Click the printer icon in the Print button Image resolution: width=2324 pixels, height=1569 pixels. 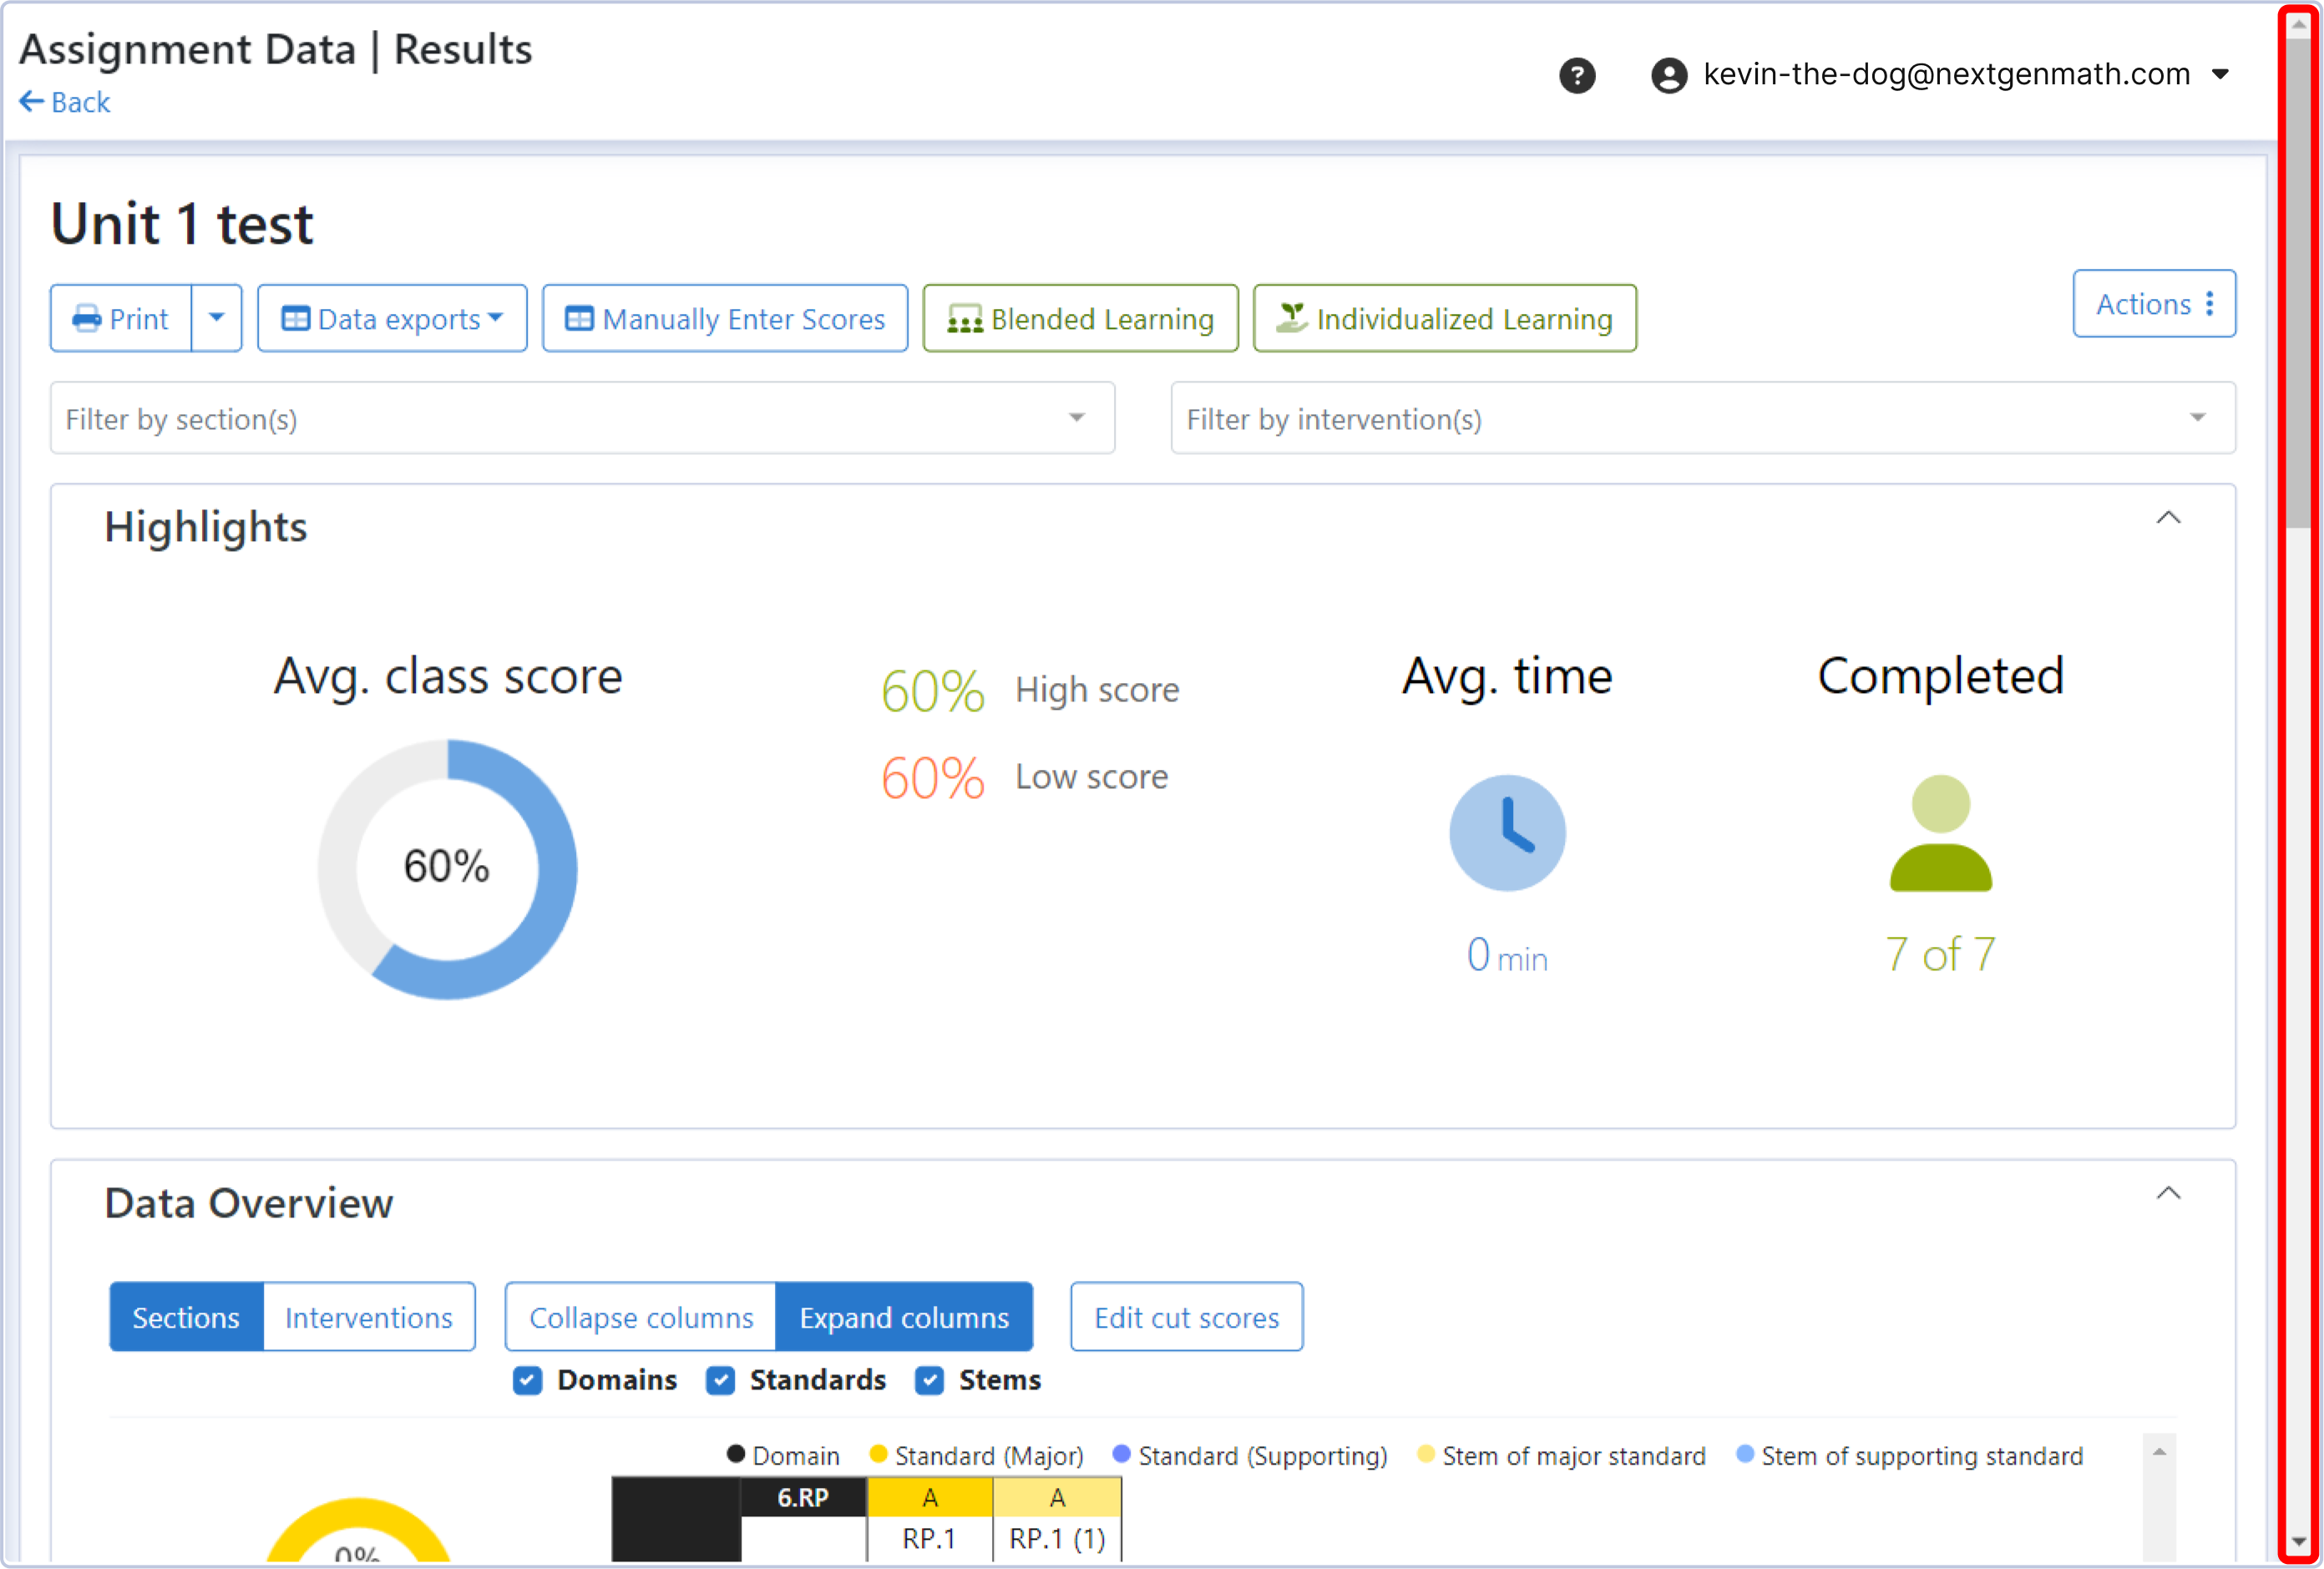point(88,318)
